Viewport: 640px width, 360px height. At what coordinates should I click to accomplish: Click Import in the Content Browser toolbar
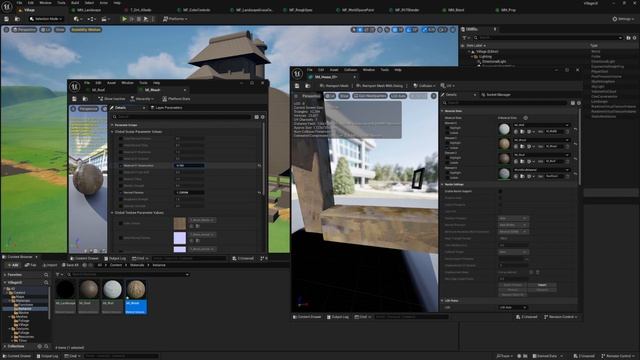tap(50, 265)
